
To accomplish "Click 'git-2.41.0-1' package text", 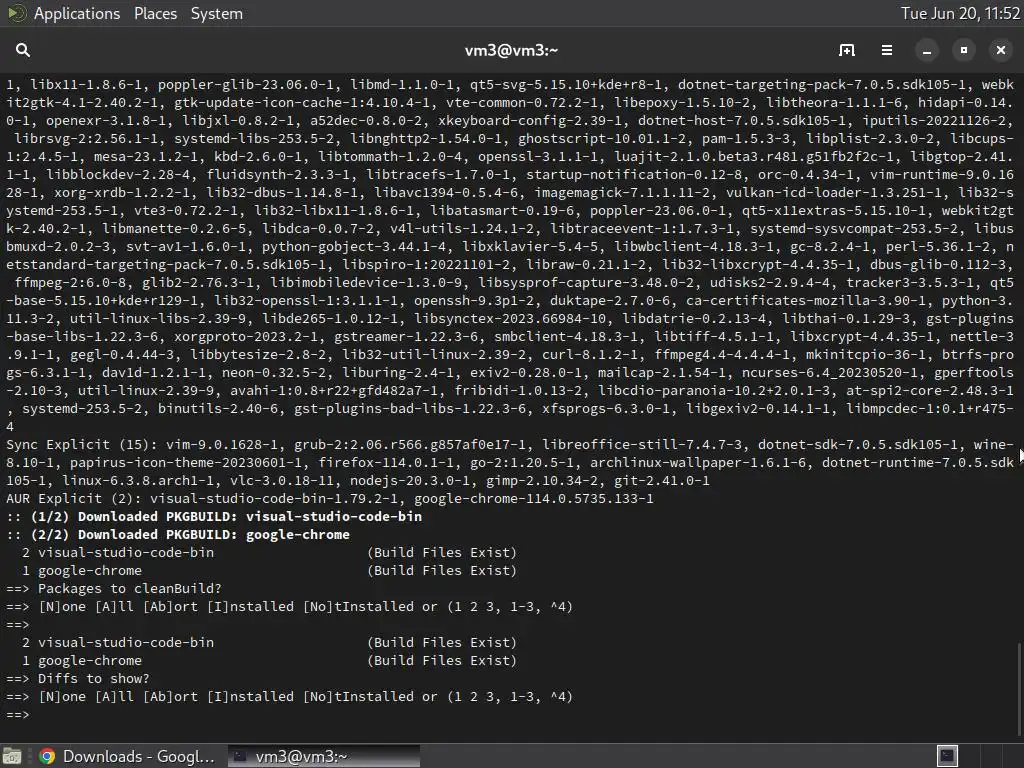I will point(662,481).
